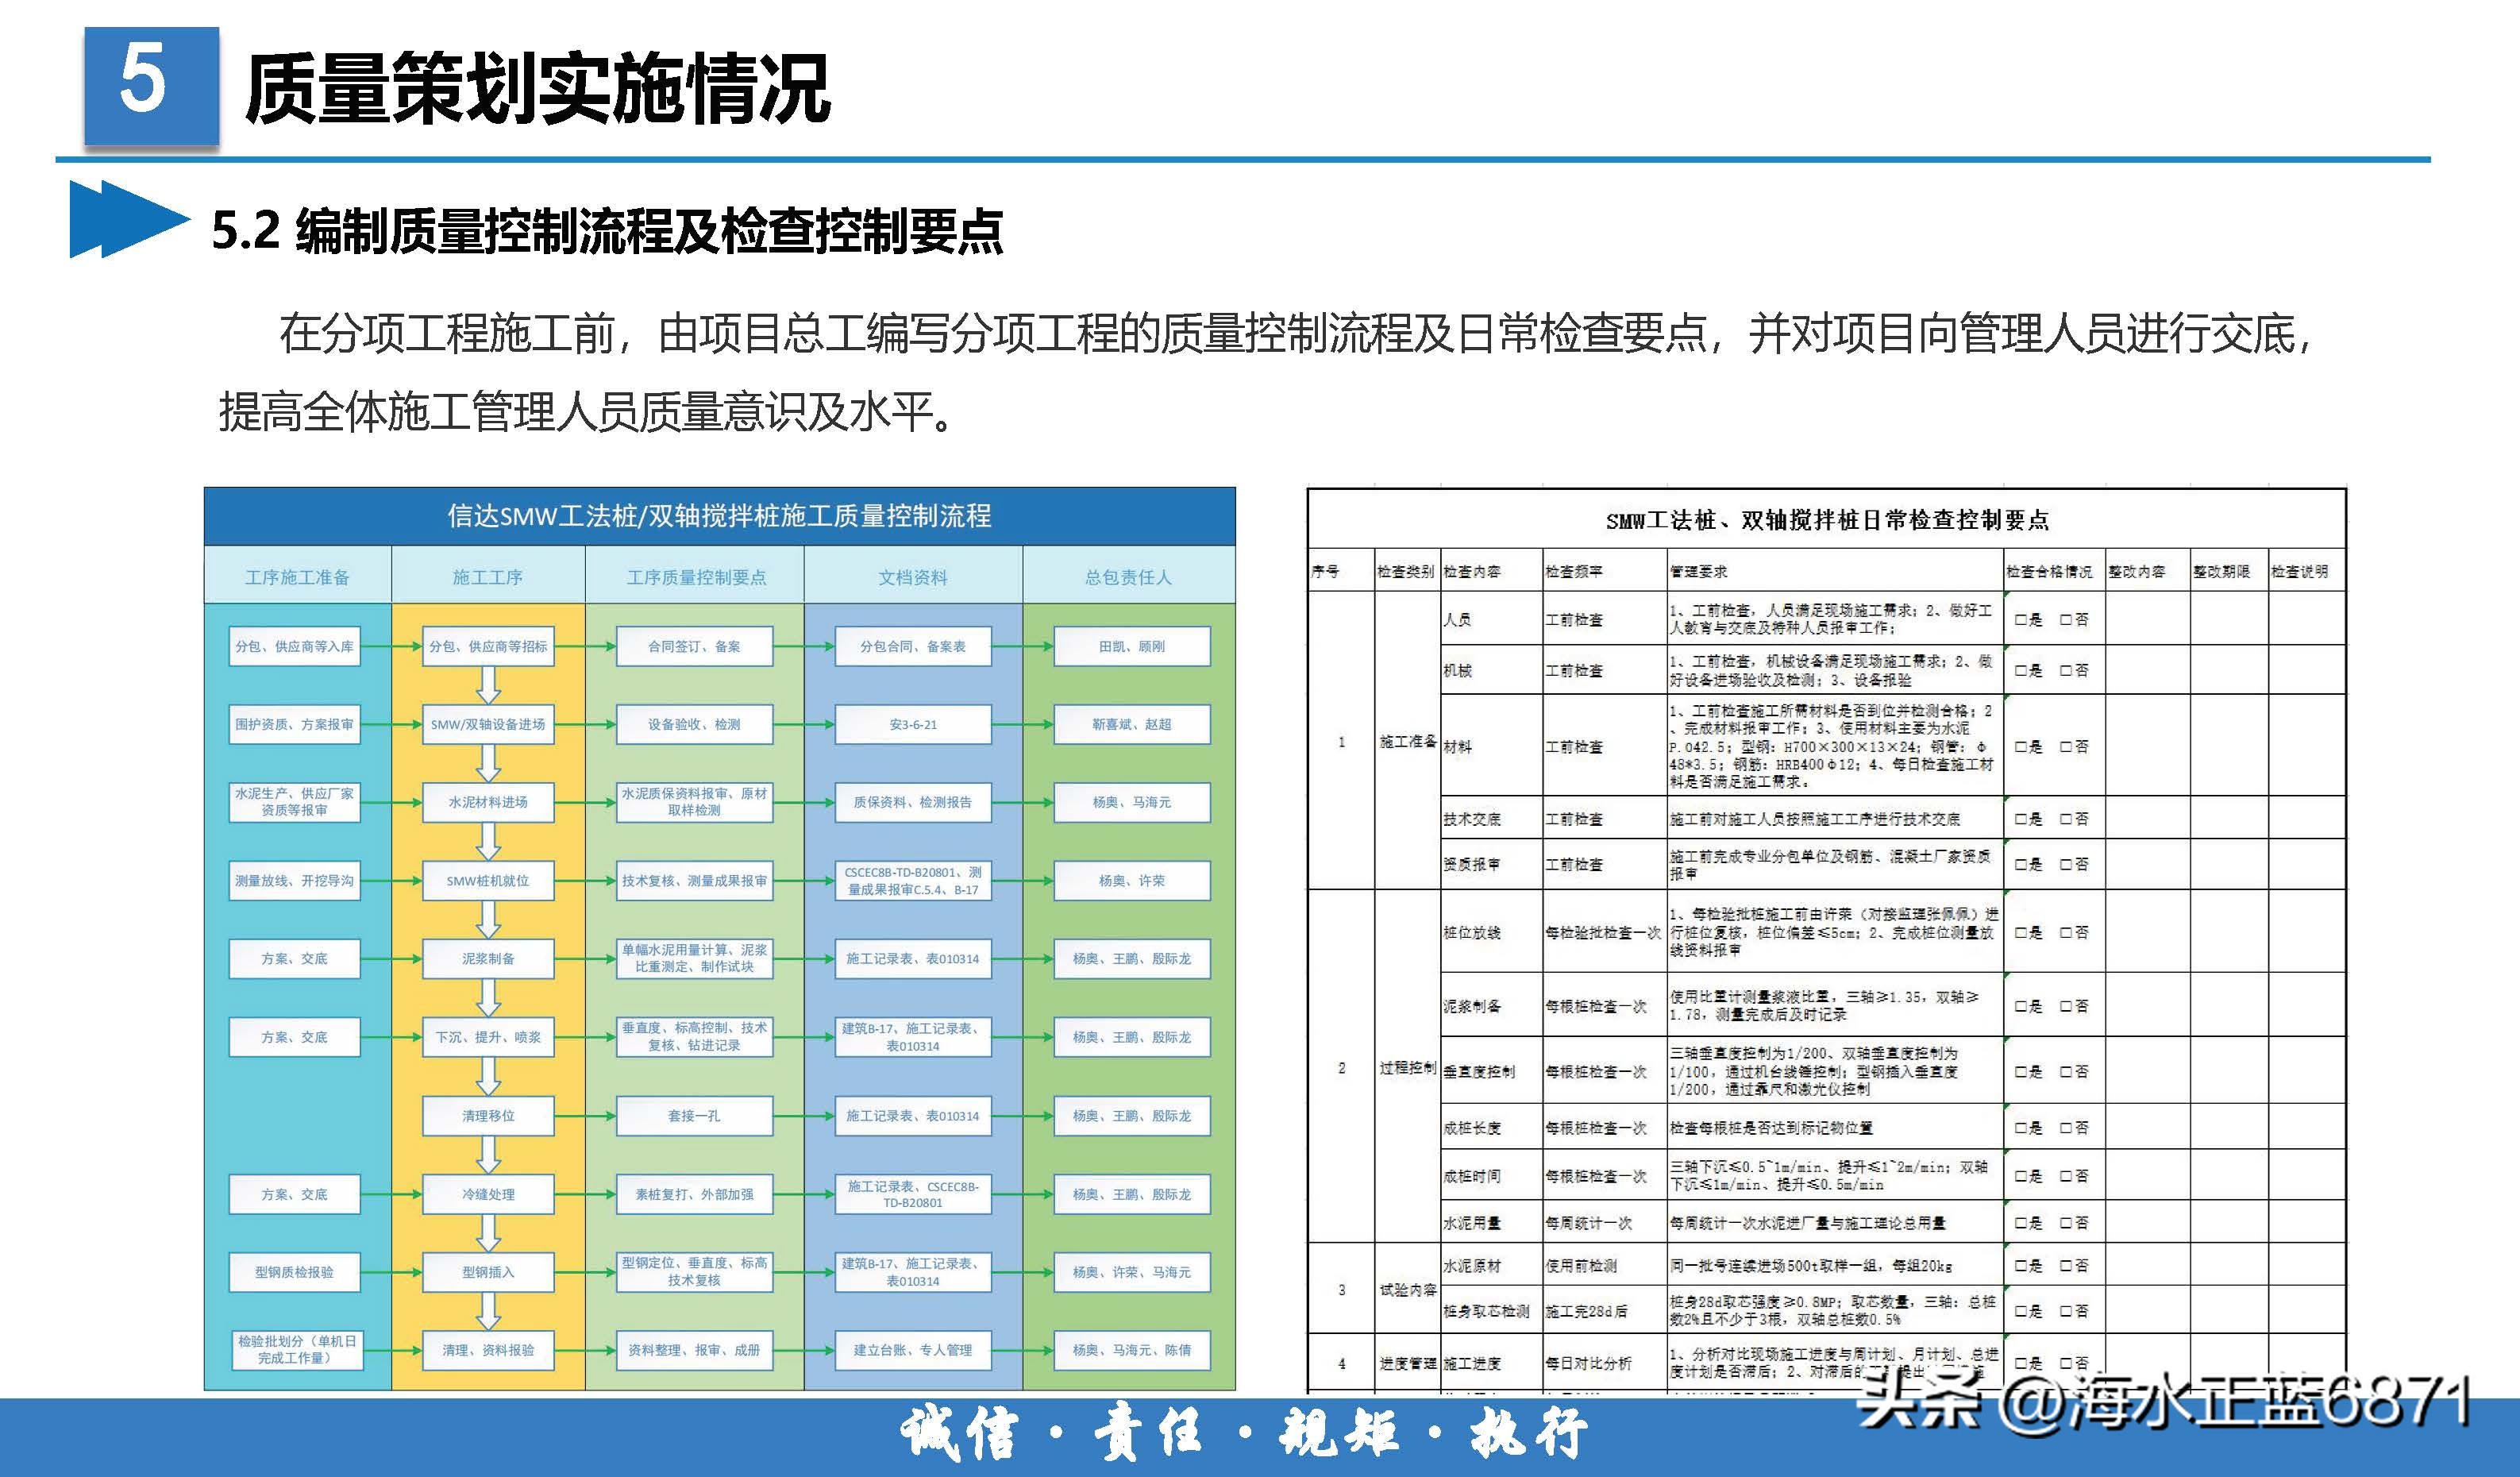This screenshot has width=2520, height=1477.
Task: Select the 施工工序 column header
Action: pos(490,577)
